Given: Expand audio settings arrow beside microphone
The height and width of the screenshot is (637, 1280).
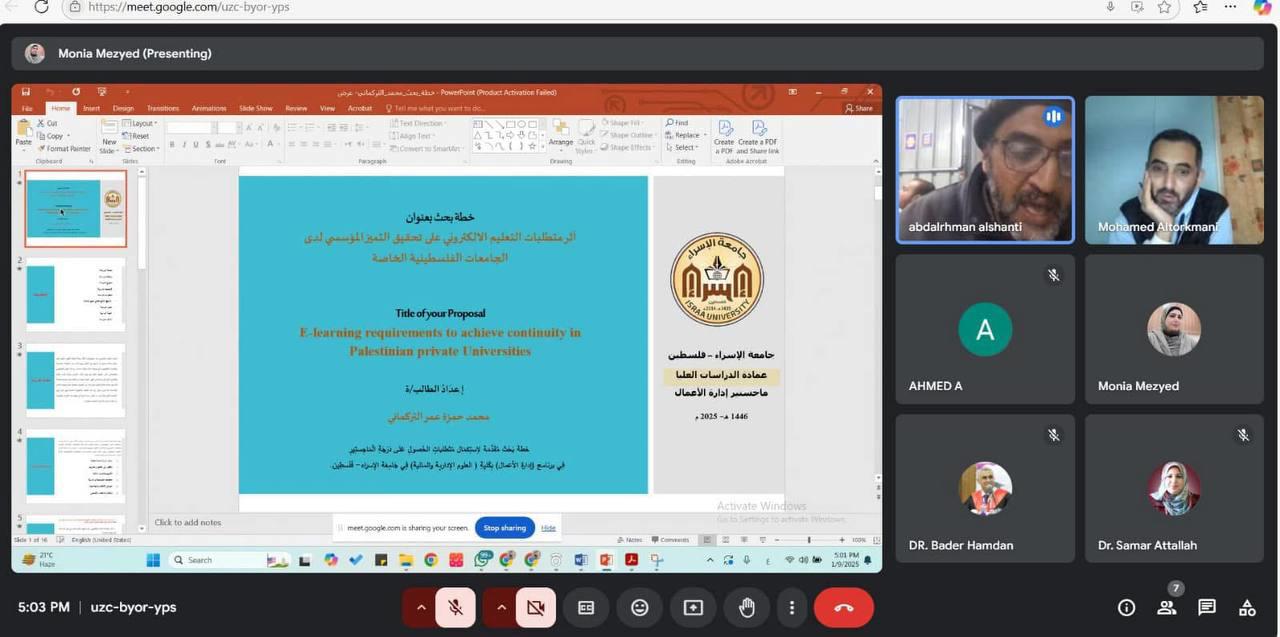Looking at the screenshot, I should click(420, 607).
